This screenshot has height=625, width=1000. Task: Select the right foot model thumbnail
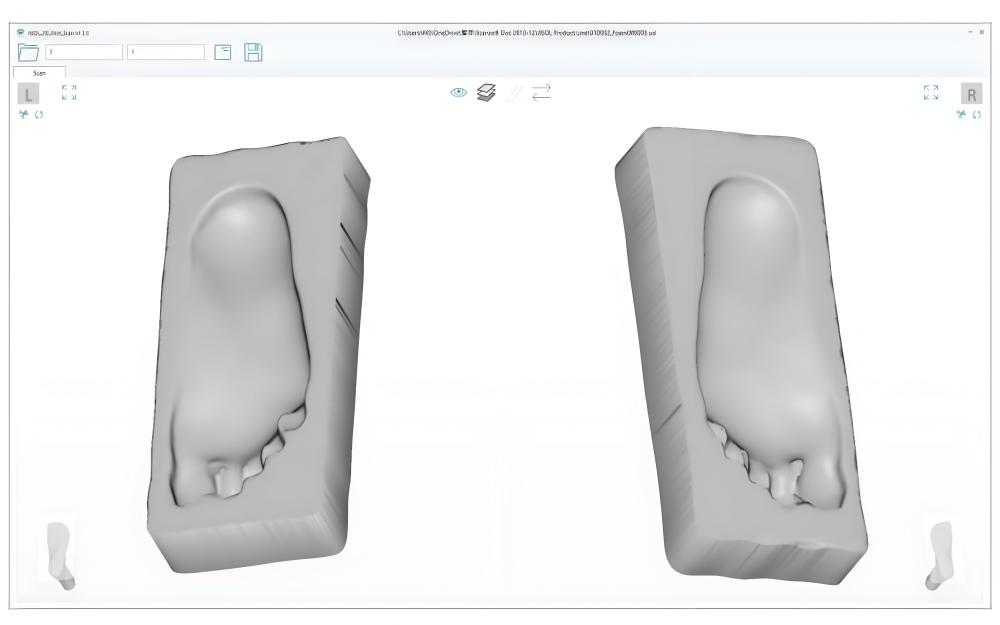(939, 555)
